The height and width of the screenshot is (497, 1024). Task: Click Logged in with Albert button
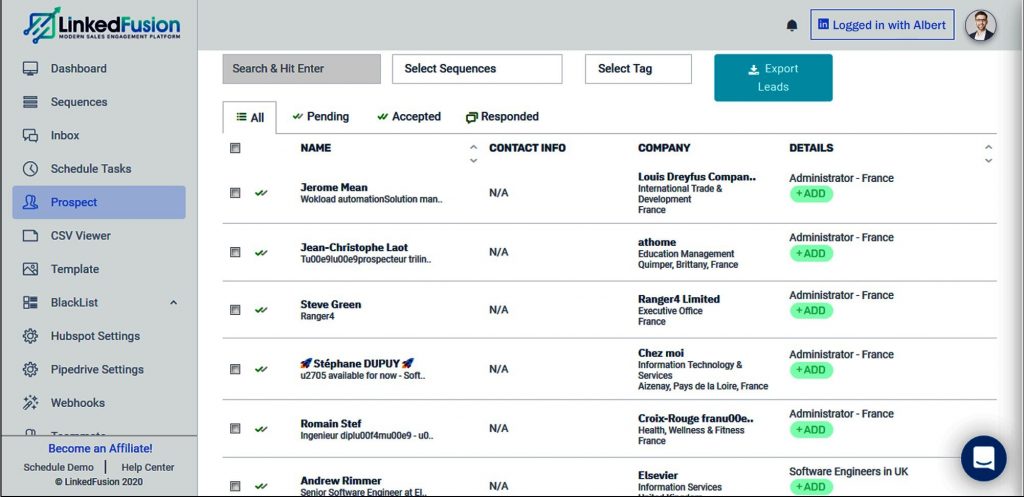(x=882, y=25)
